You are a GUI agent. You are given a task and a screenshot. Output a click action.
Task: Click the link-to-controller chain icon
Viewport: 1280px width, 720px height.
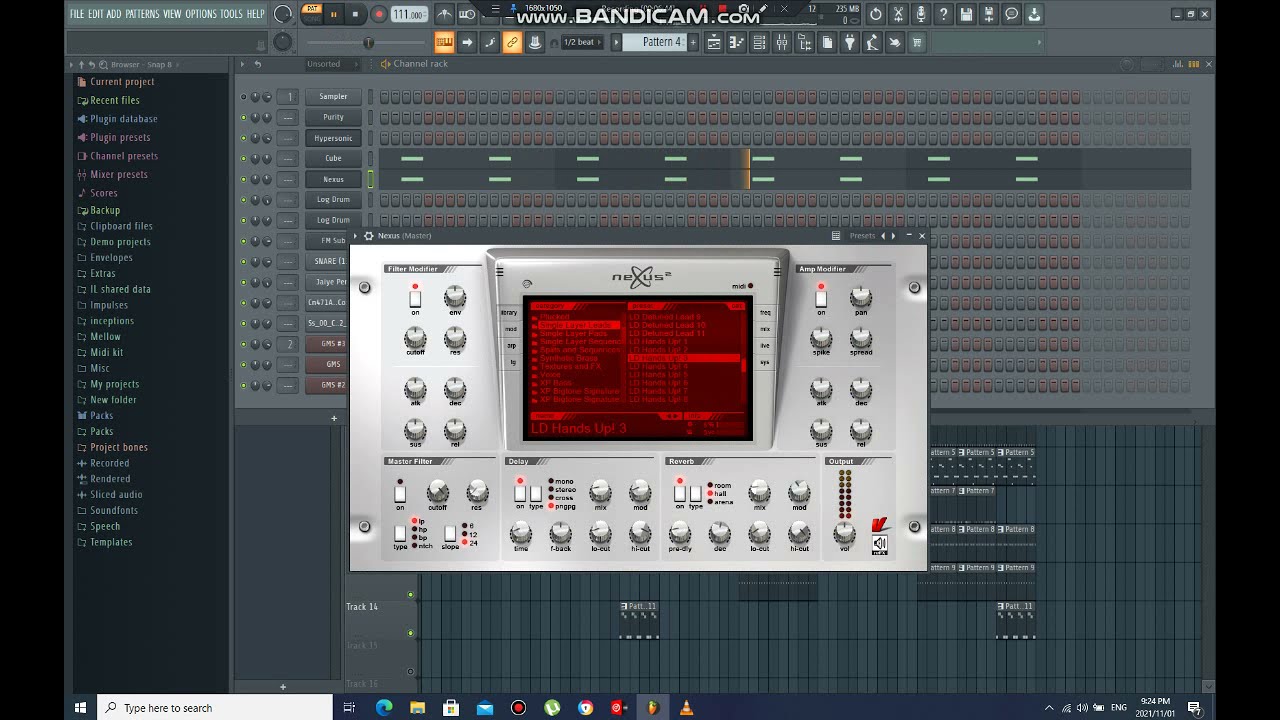click(512, 42)
